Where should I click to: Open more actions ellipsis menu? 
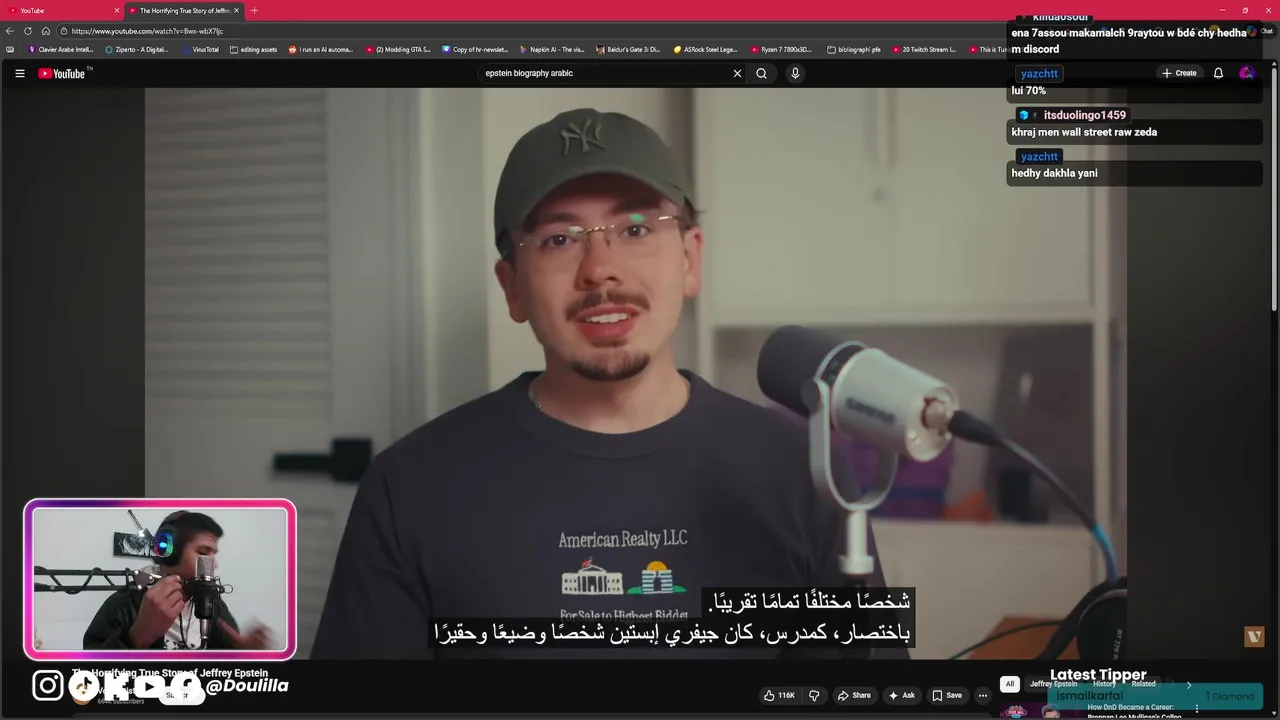click(x=983, y=695)
